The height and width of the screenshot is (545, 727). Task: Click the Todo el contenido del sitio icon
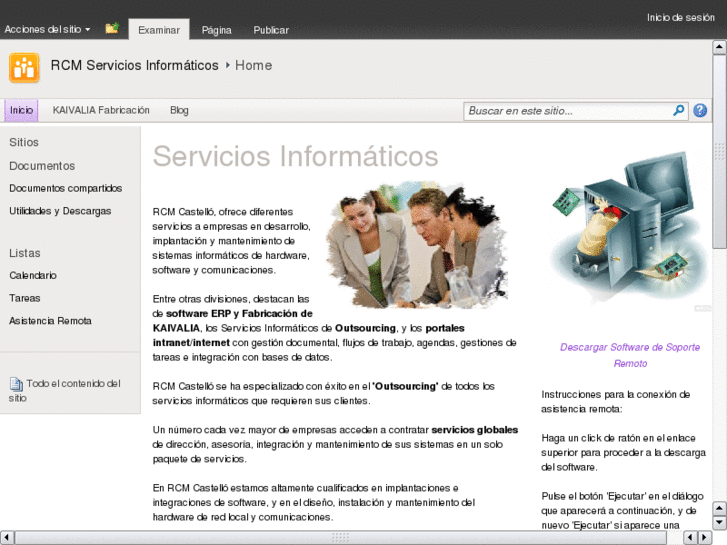pyautogui.click(x=16, y=384)
